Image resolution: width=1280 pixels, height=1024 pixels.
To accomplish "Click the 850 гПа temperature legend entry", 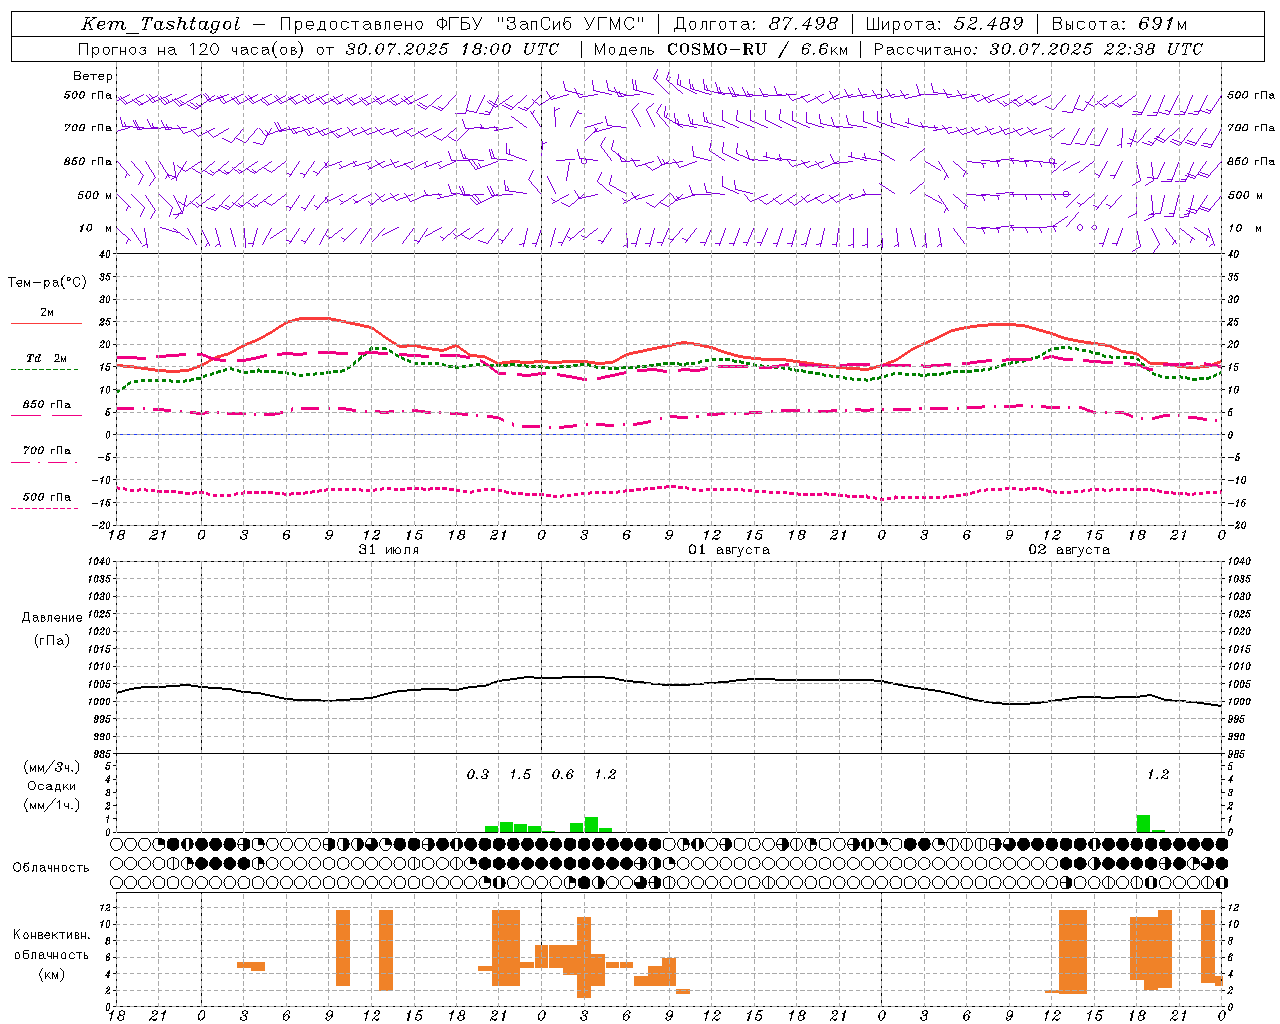I will coord(46,408).
